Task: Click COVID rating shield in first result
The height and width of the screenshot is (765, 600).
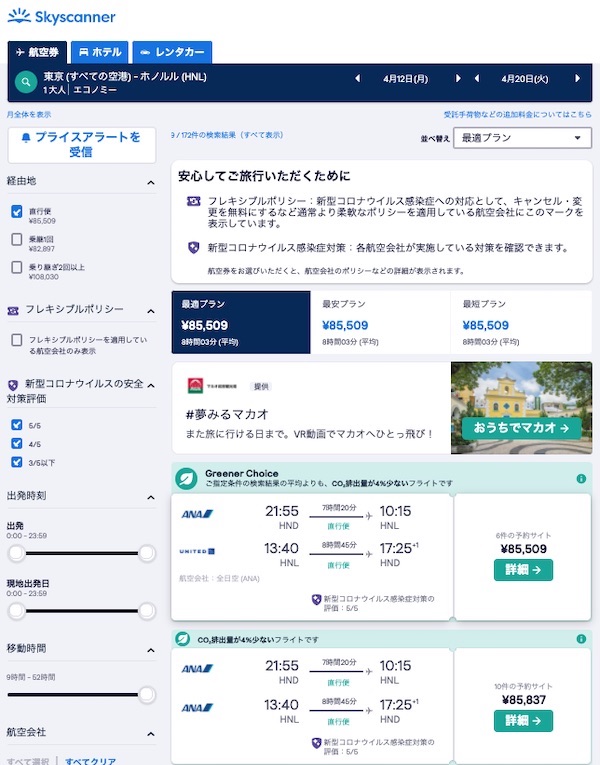Action: tap(316, 600)
